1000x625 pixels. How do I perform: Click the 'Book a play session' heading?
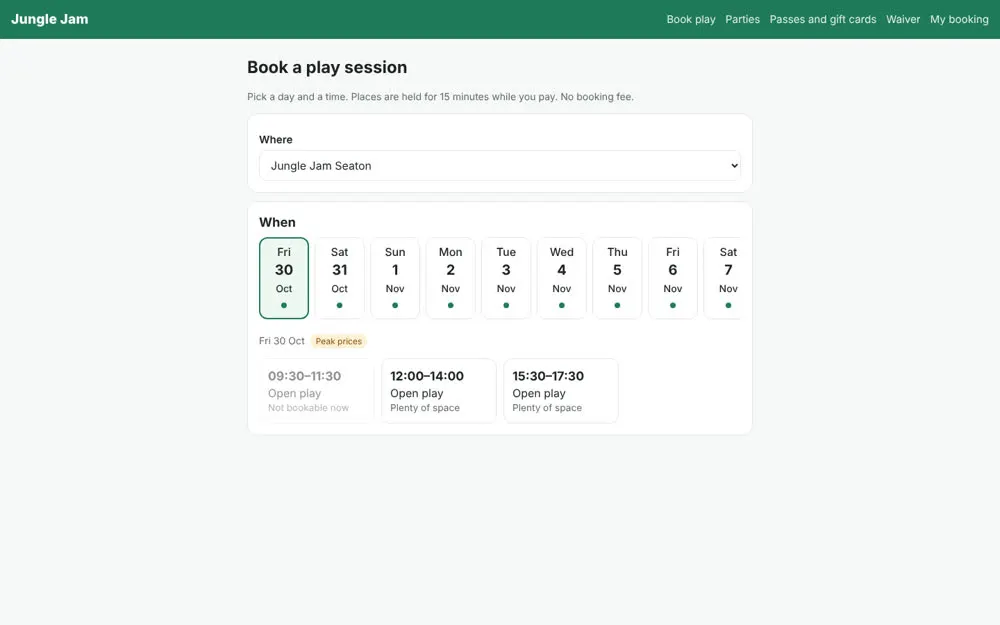pos(327,67)
